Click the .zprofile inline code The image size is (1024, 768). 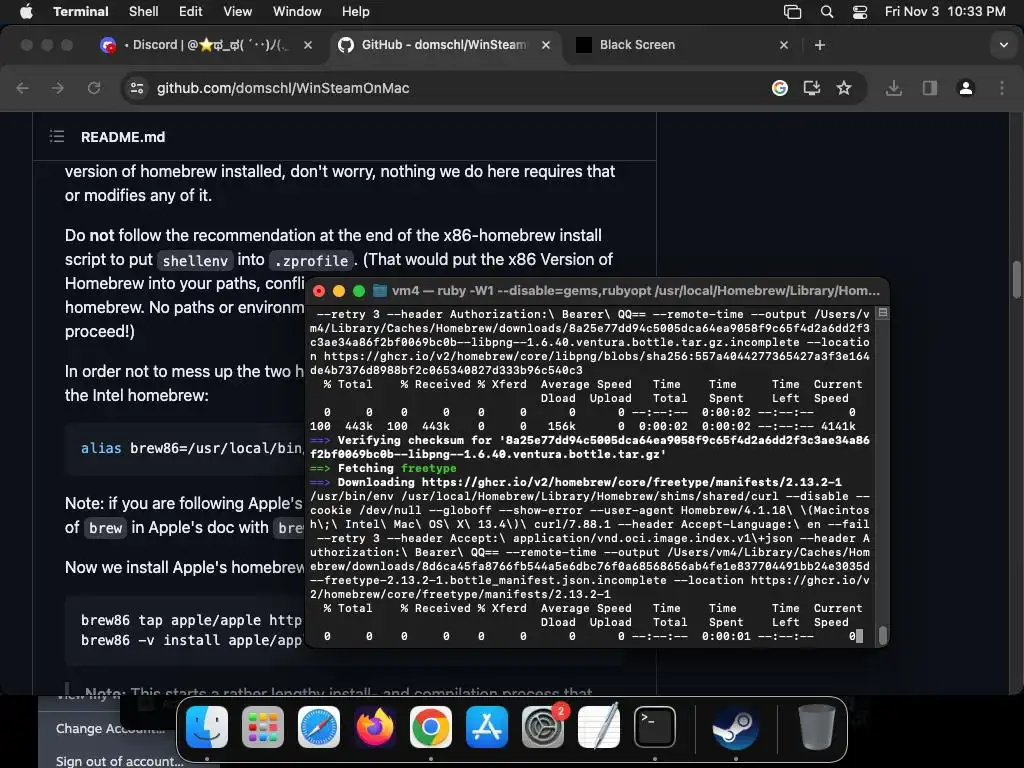(x=312, y=261)
